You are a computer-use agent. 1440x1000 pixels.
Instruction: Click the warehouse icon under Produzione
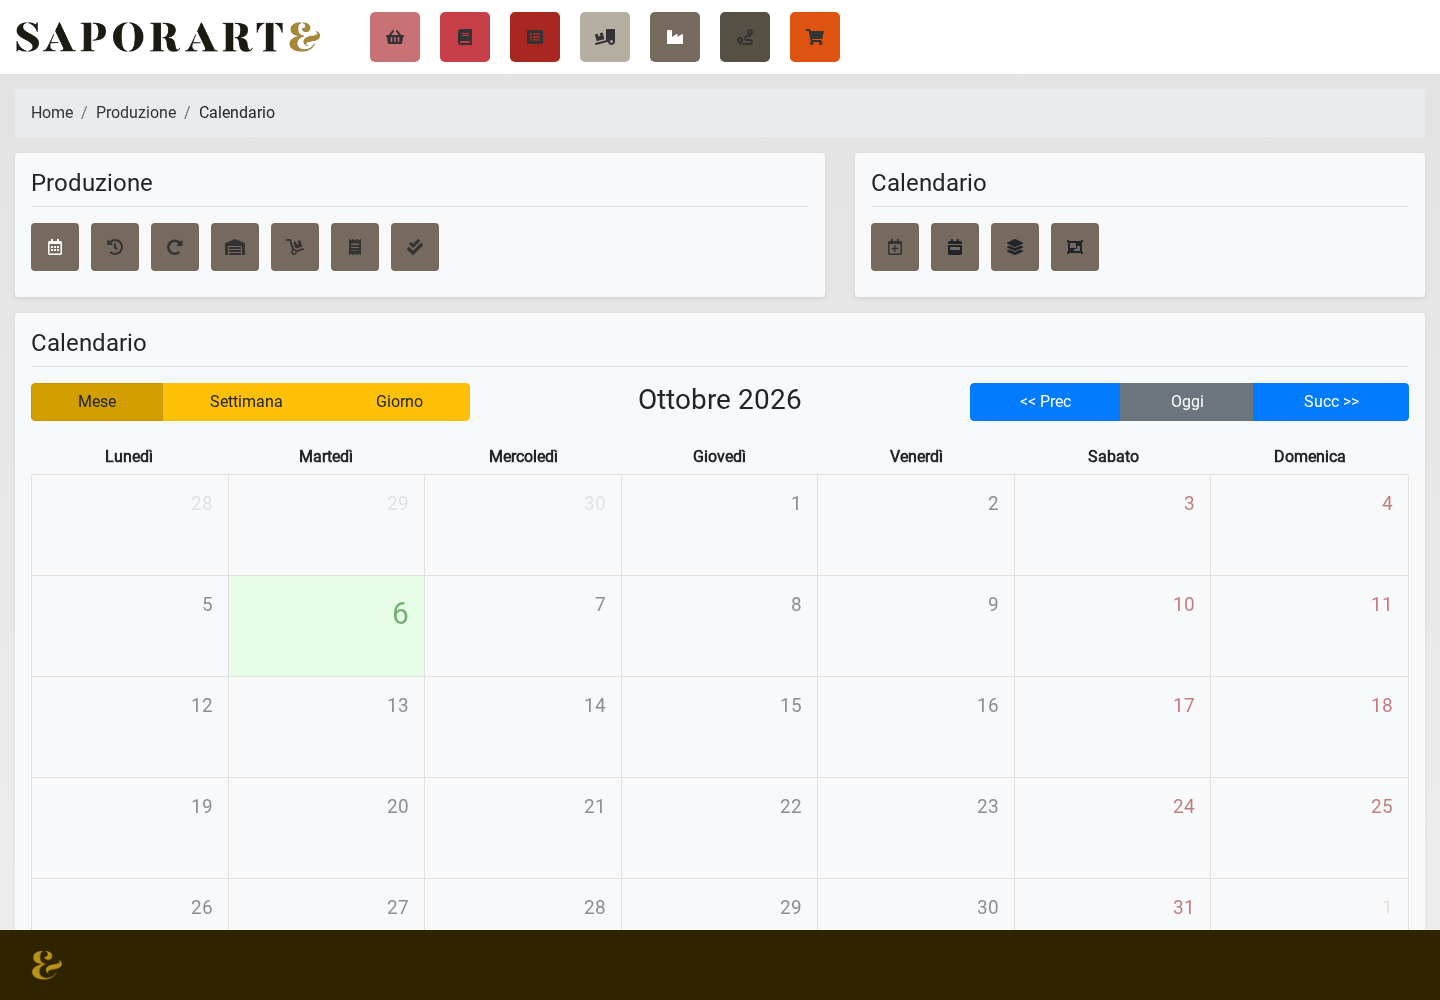[x=235, y=247]
